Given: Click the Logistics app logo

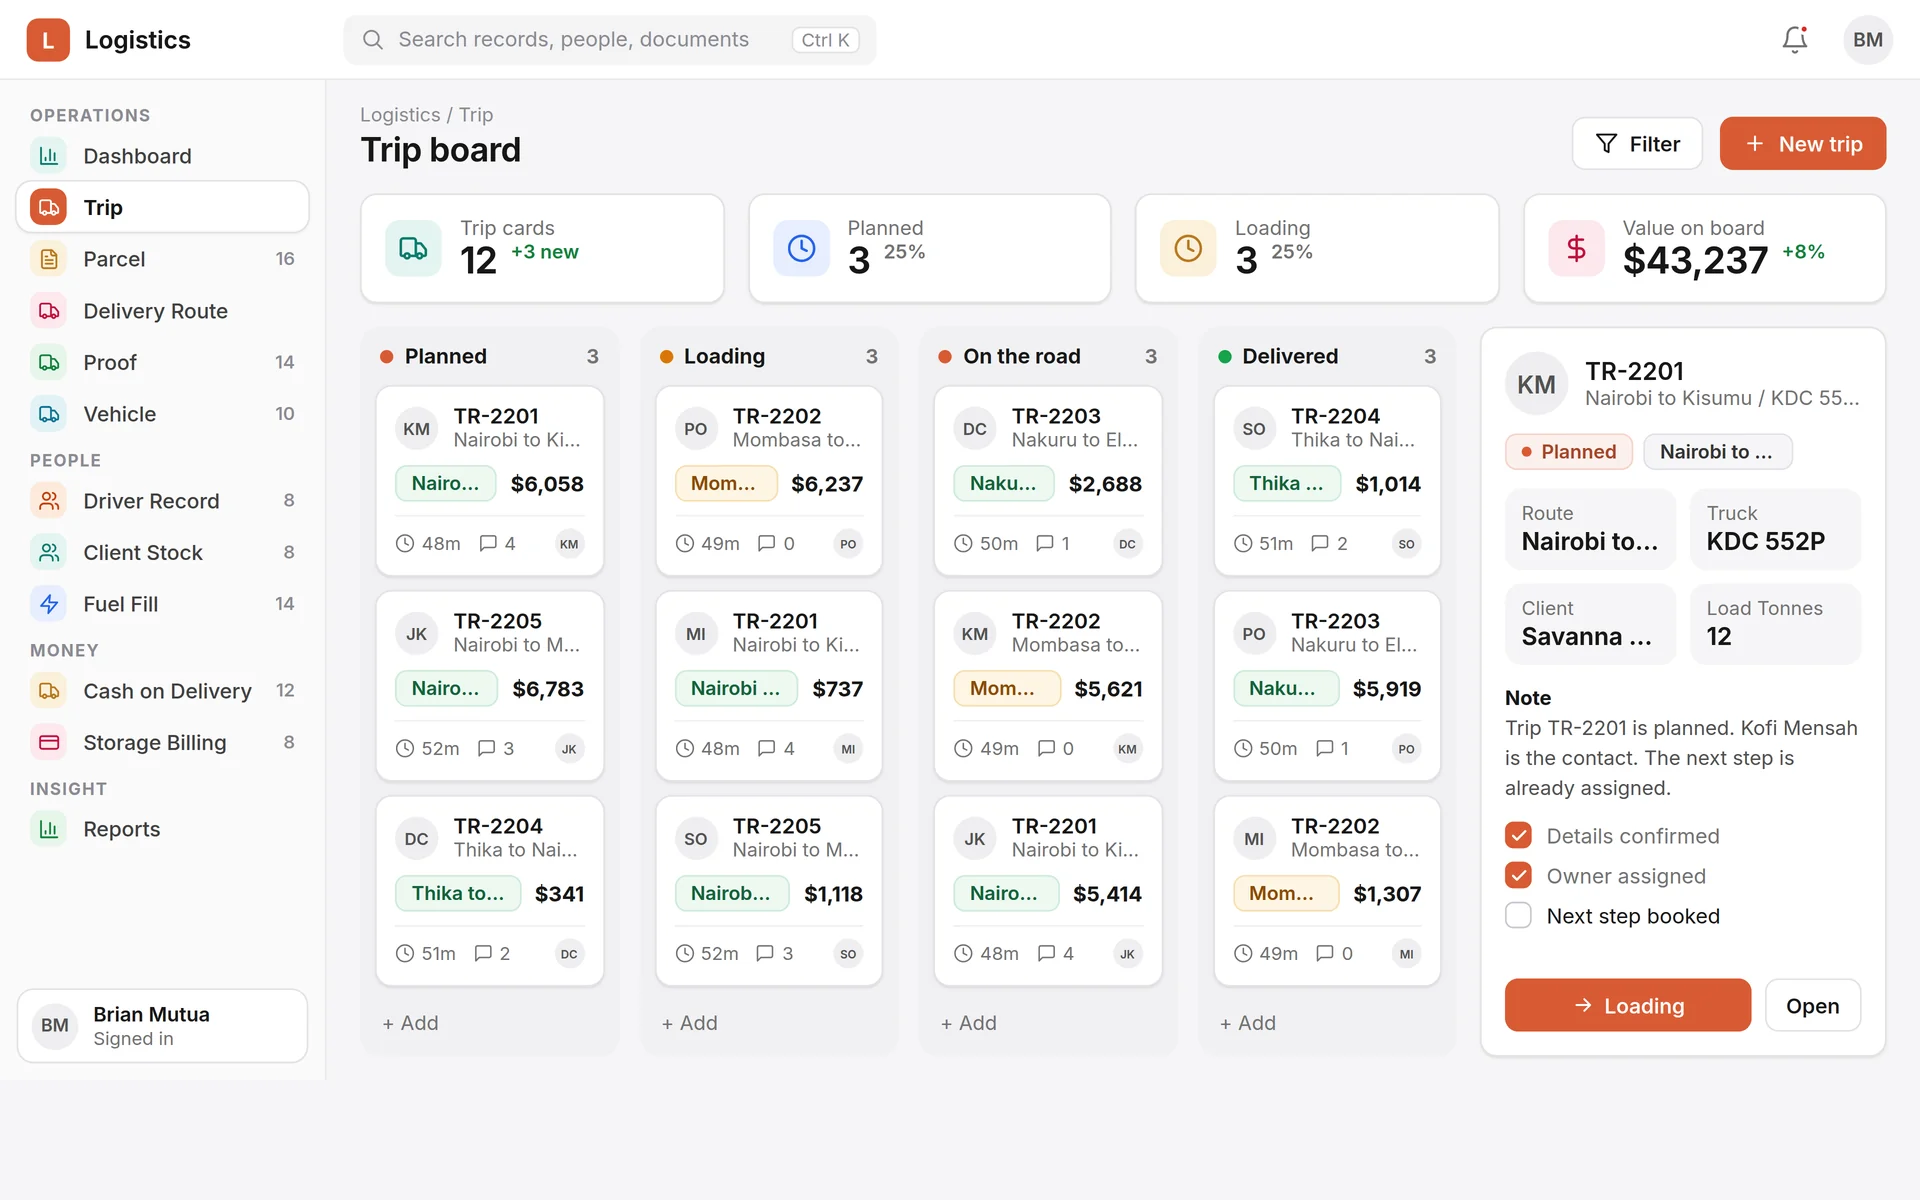Looking at the screenshot, I should pos(48,40).
